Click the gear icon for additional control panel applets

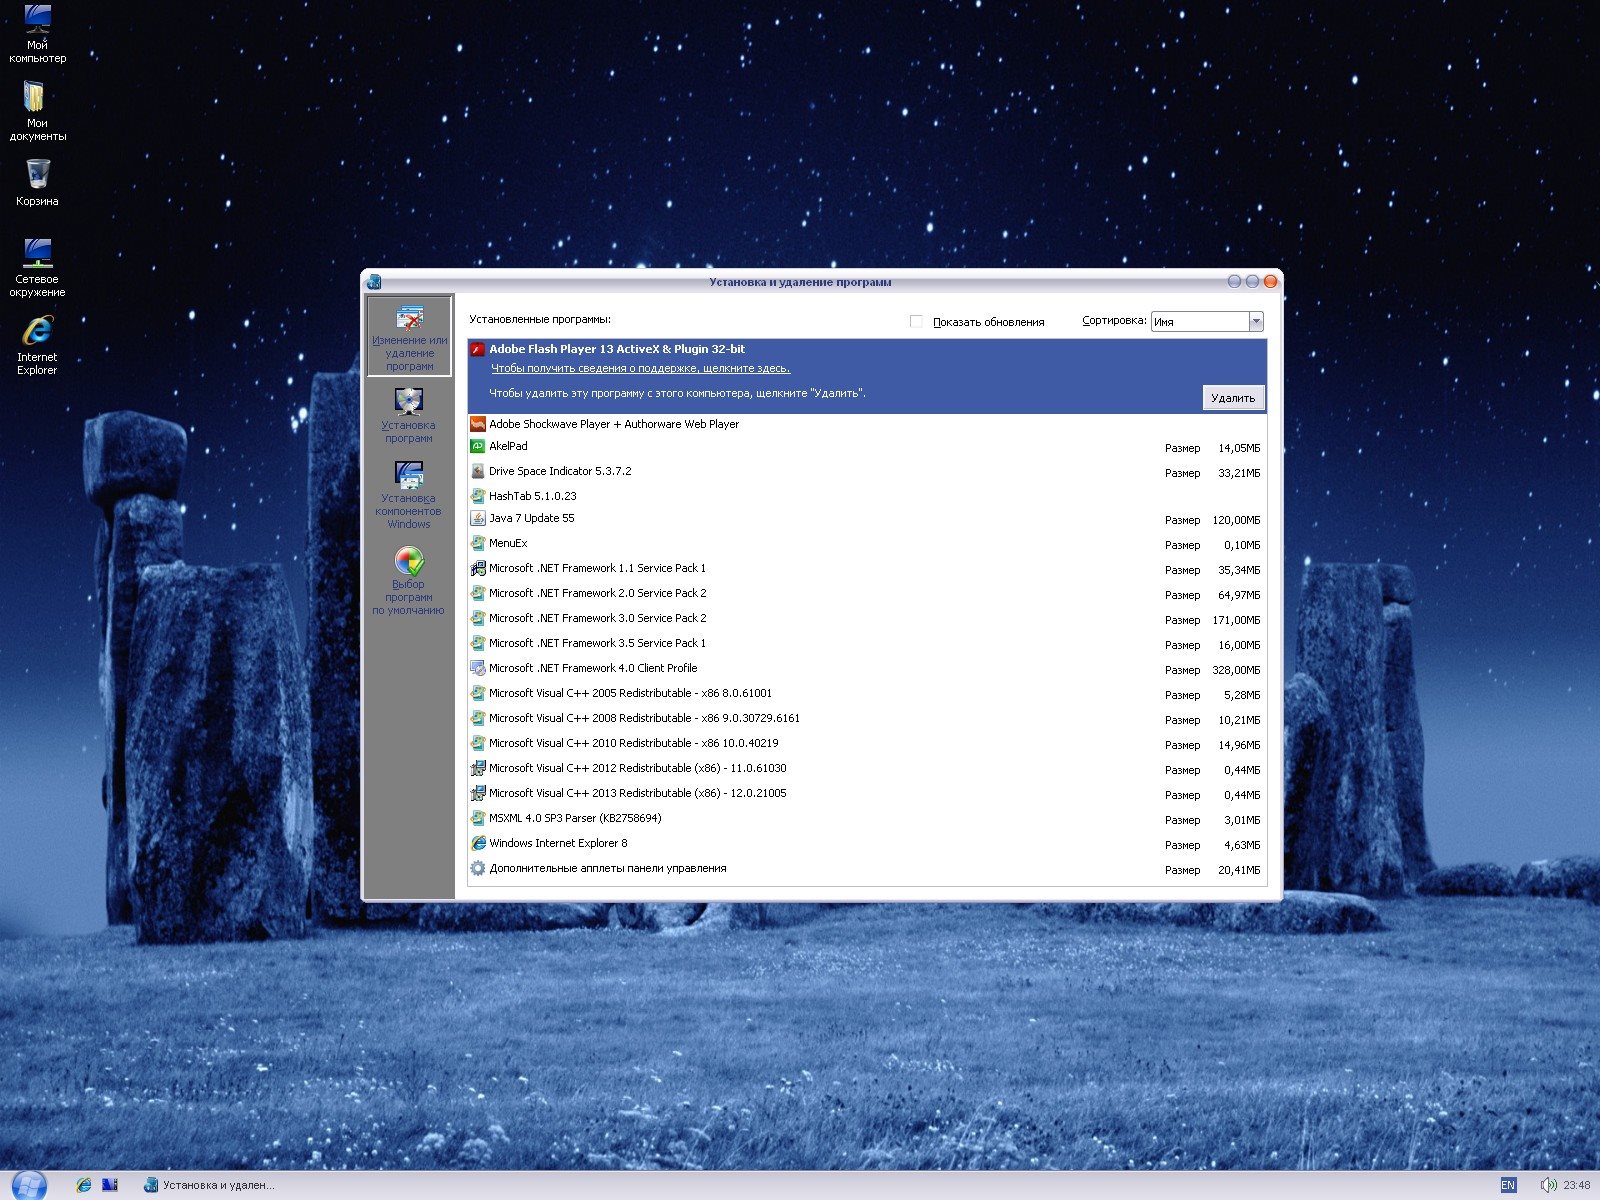point(478,868)
